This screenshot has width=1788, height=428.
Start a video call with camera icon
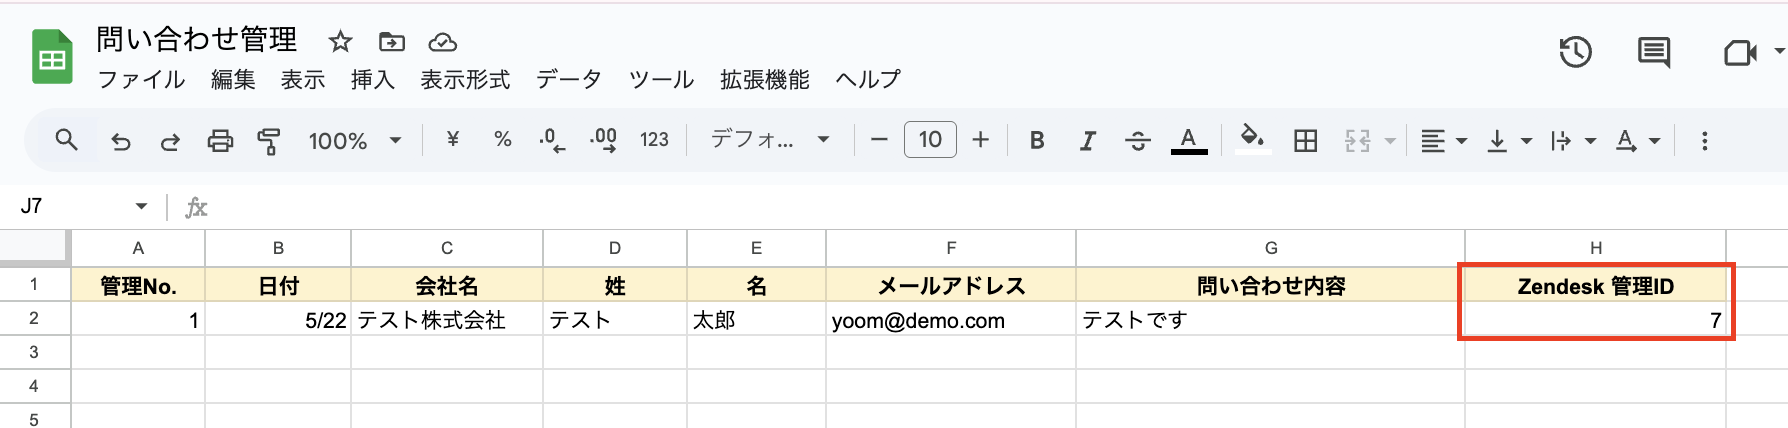click(1740, 52)
